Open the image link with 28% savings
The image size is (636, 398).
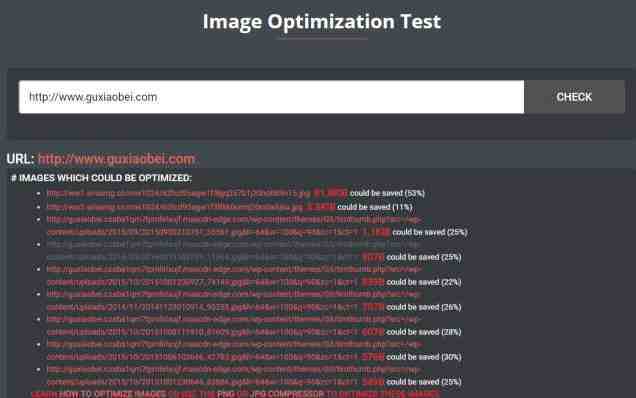point(234,326)
